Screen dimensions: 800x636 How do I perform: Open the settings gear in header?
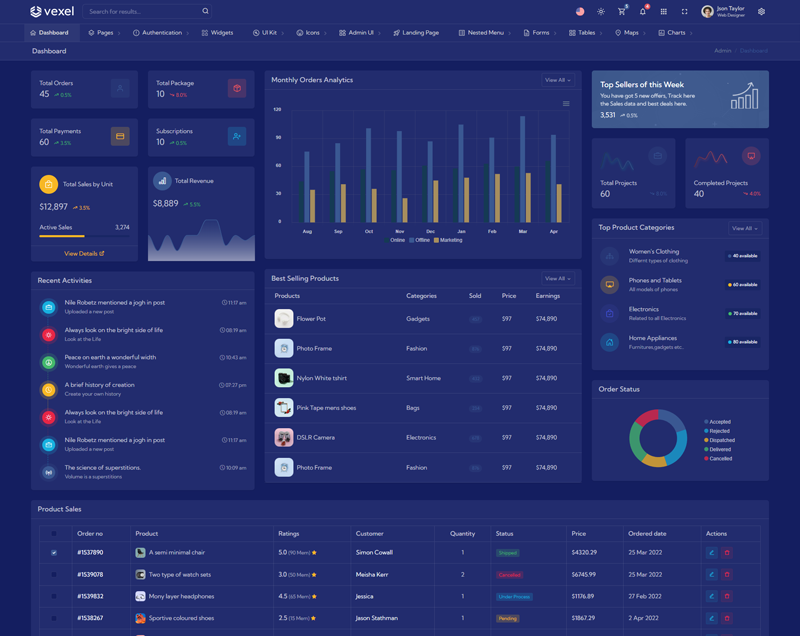pos(761,12)
